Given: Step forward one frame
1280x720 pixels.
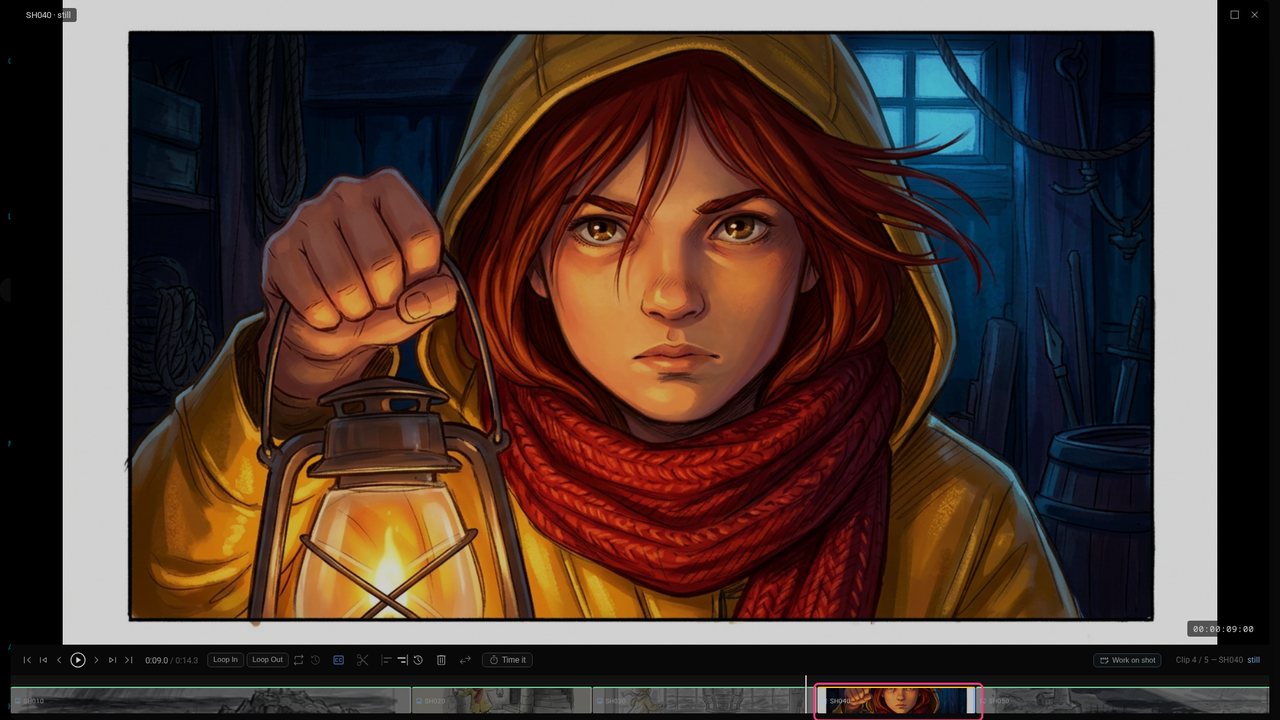Looking at the screenshot, I should pos(96,660).
